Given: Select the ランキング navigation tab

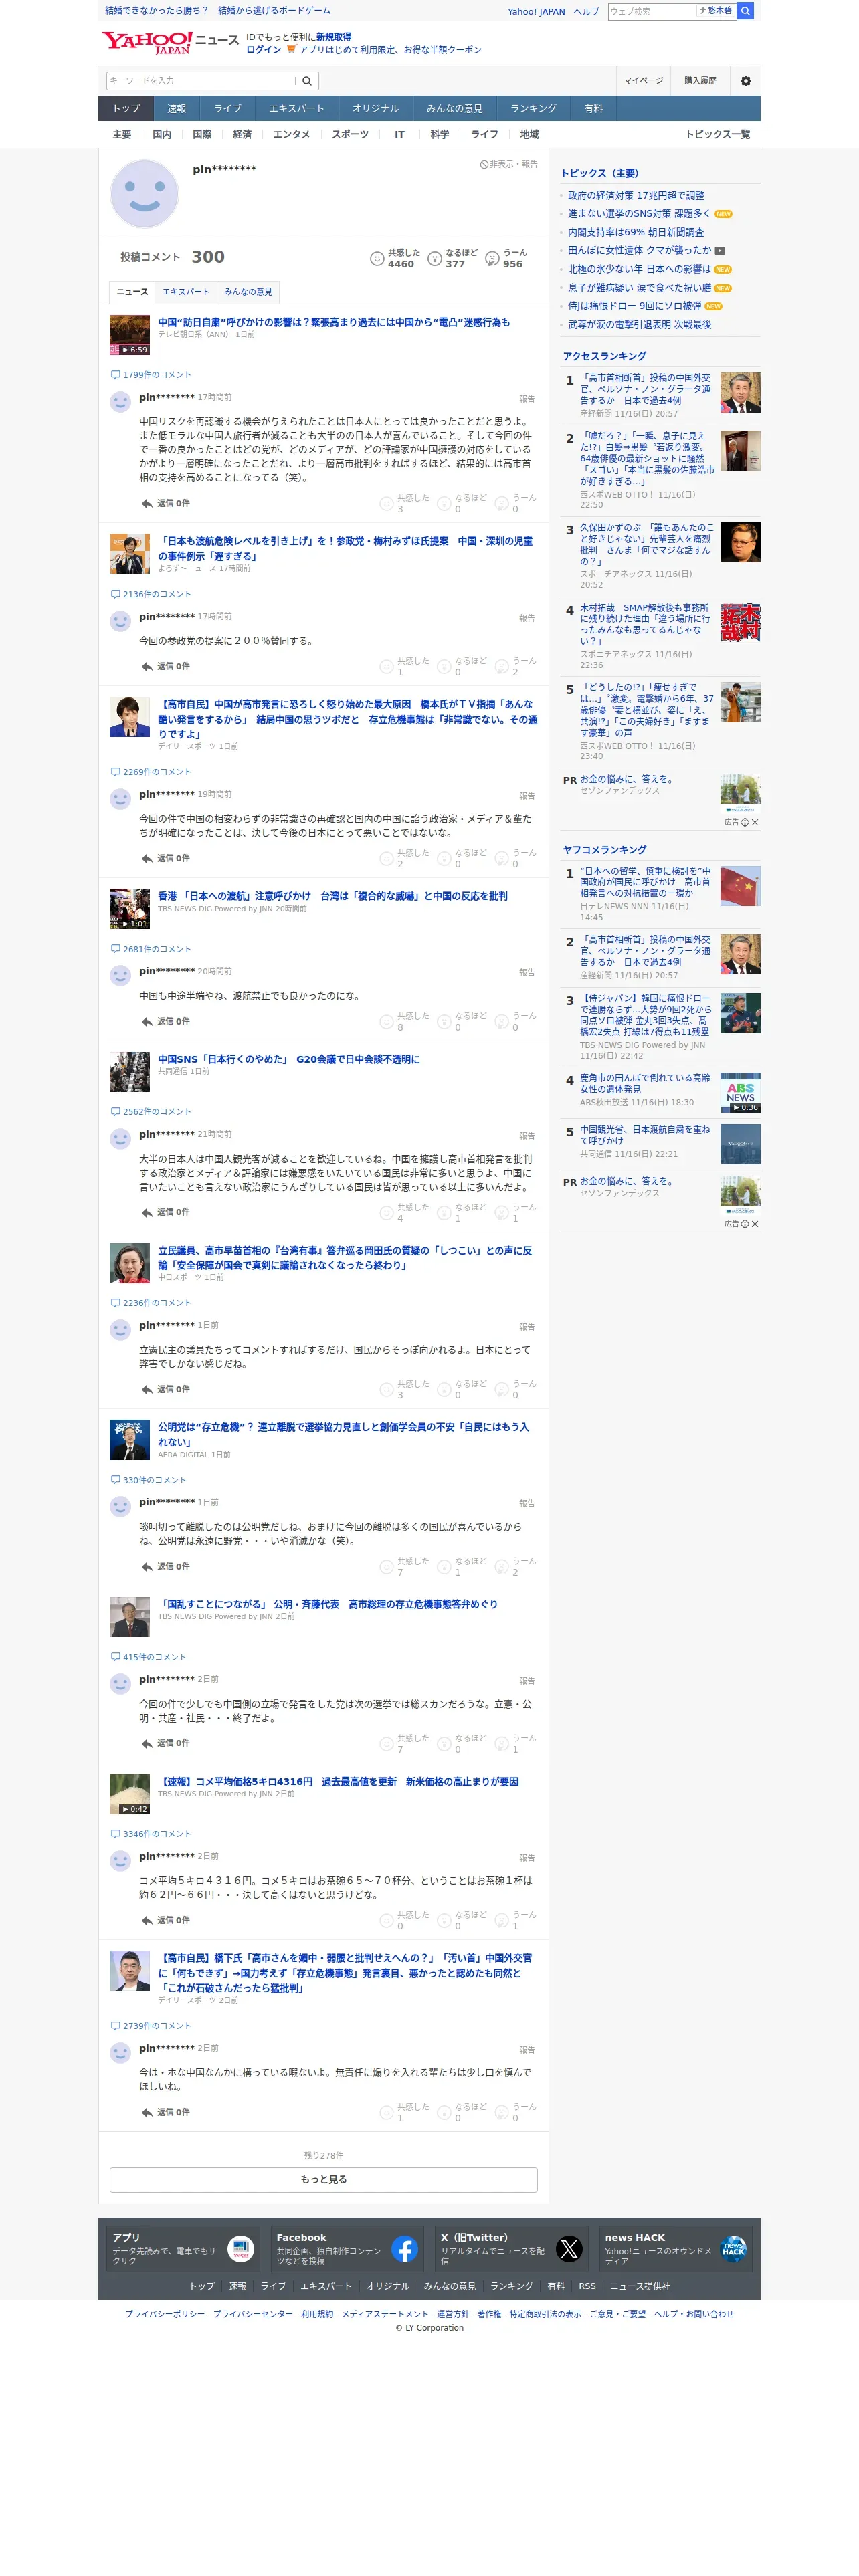Looking at the screenshot, I should click(x=533, y=108).
